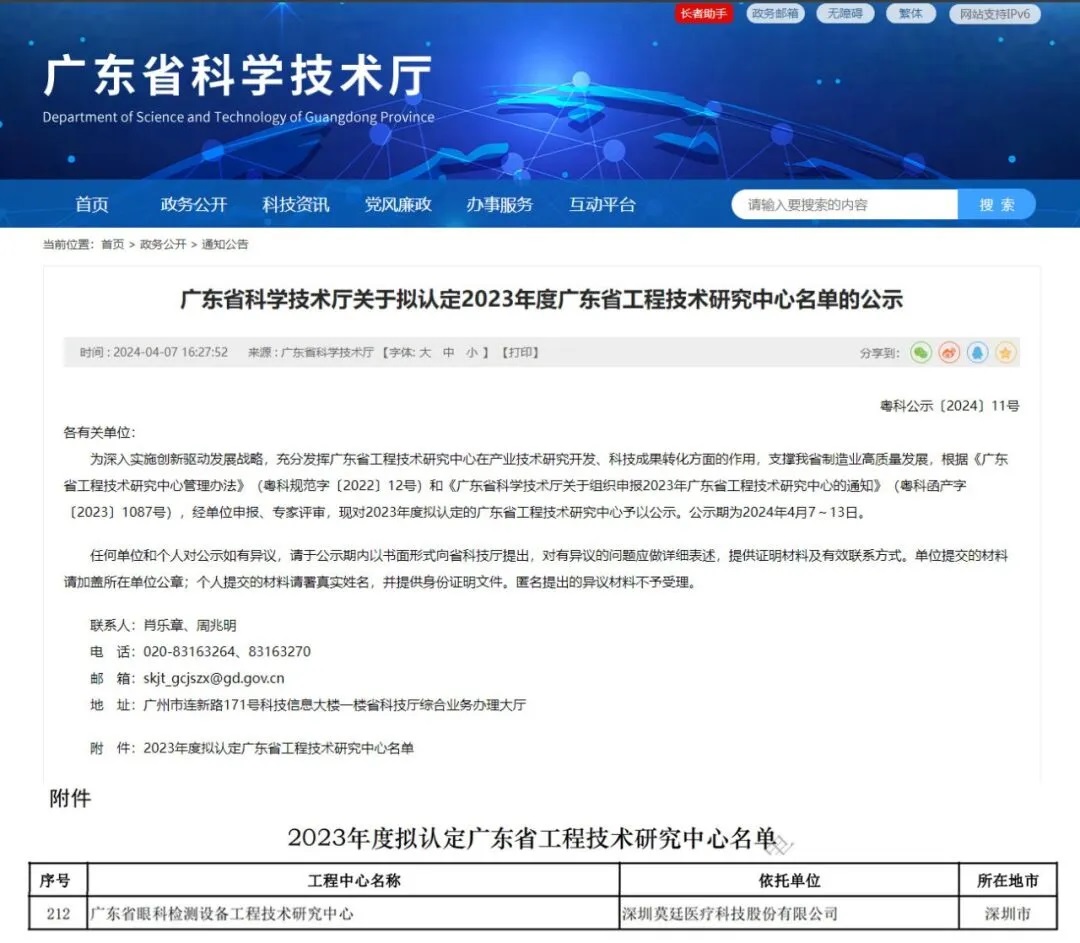Set font size to 大 (large)
The height and width of the screenshot is (943, 1080).
click(426, 353)
